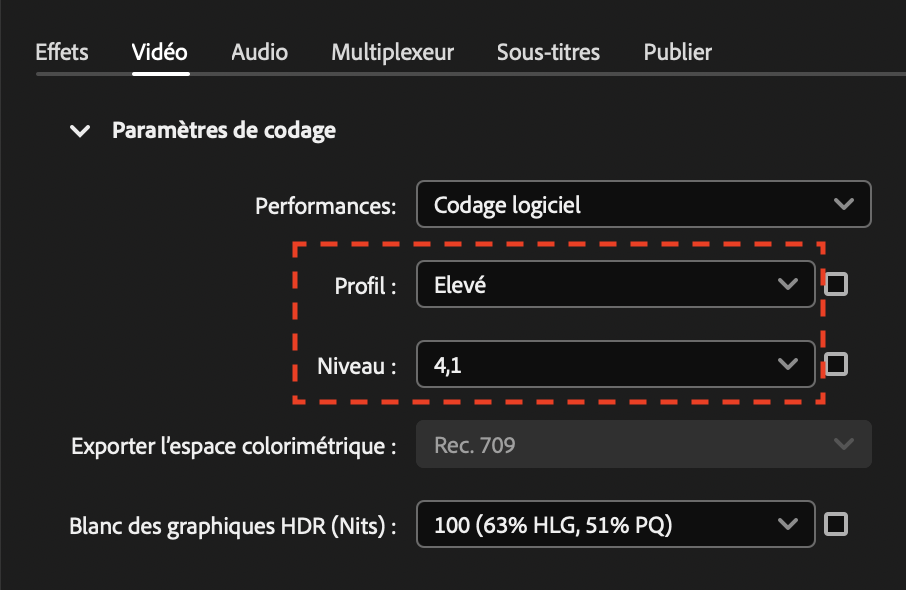Screen dimensions: 906x590
Task: Open the Niveau dropdown showing 4,1
Action: click(x=615, y=364)
